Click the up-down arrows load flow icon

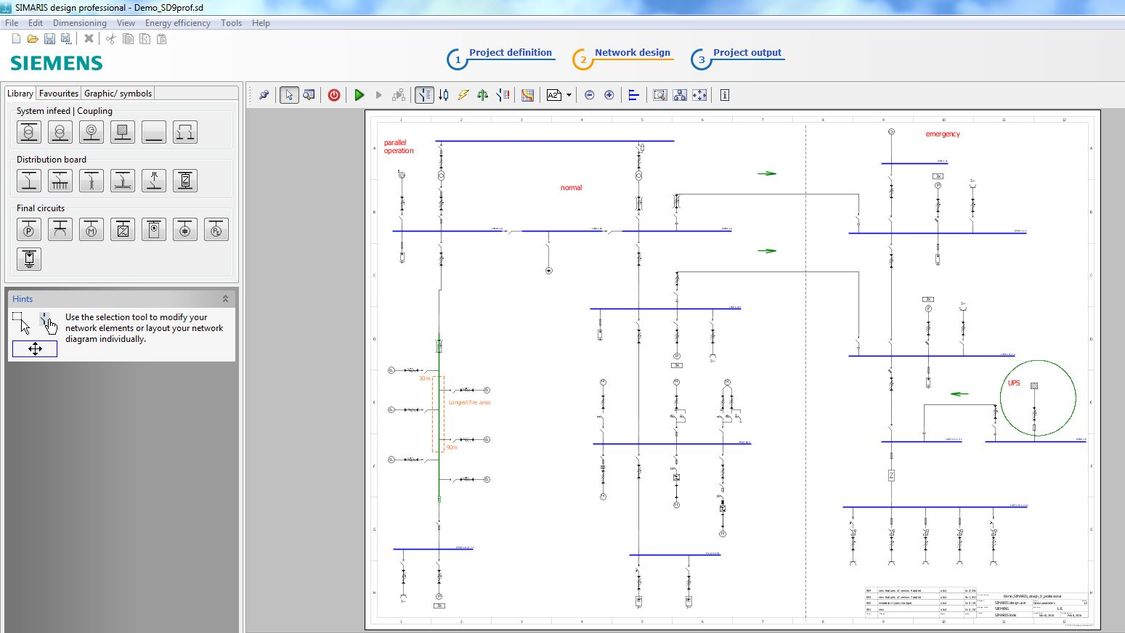(x=443, y=95)
